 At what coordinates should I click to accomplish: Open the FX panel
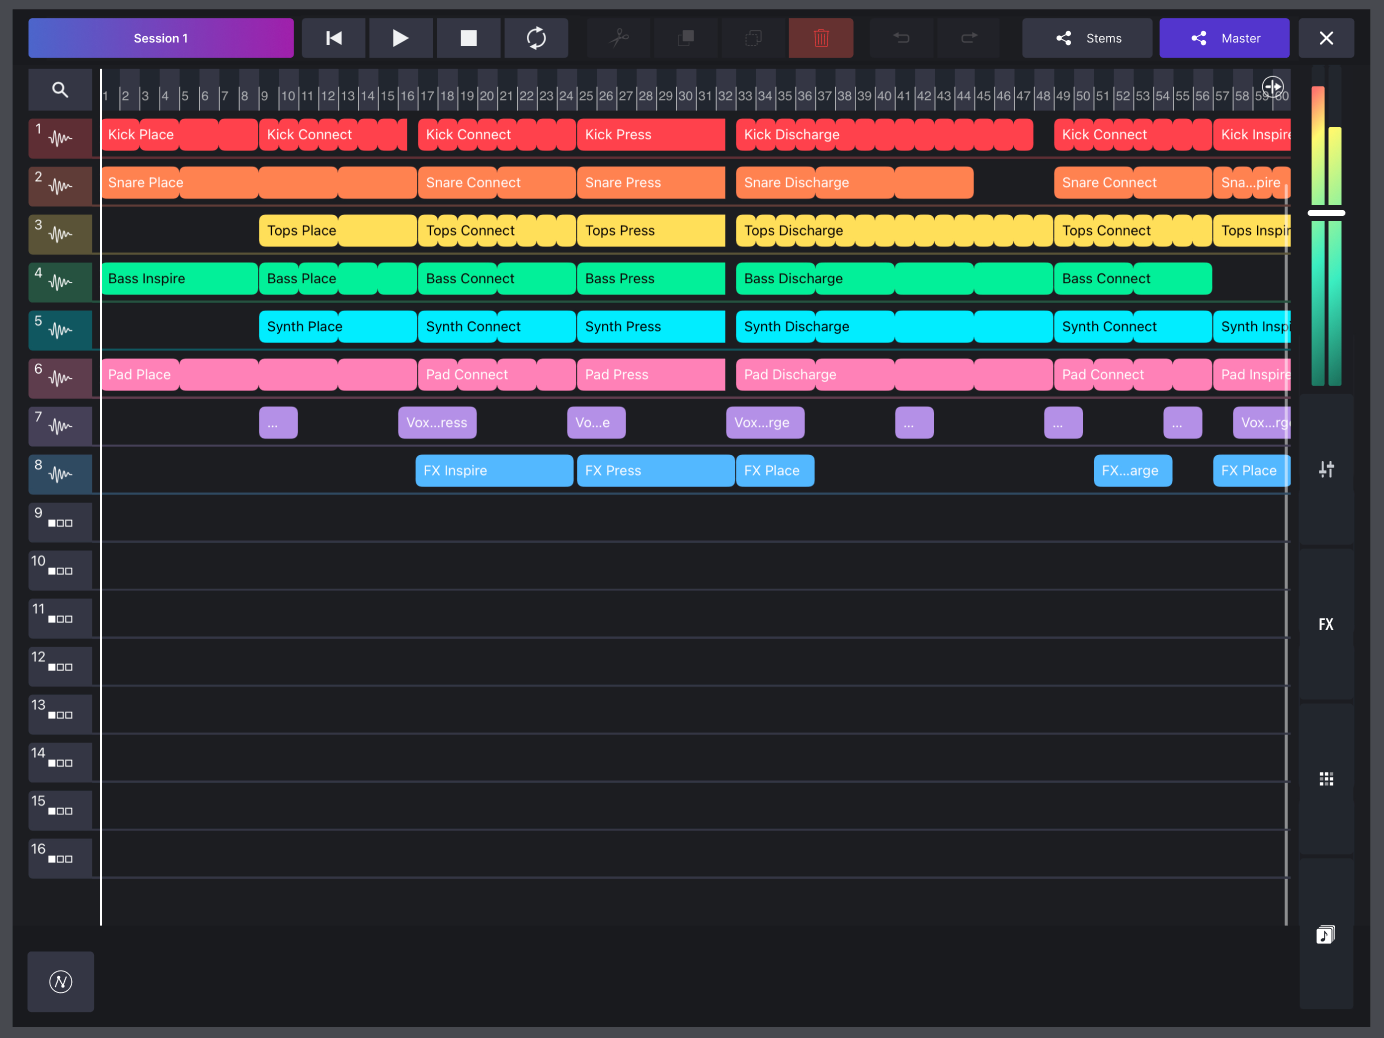coord(1326,624)
